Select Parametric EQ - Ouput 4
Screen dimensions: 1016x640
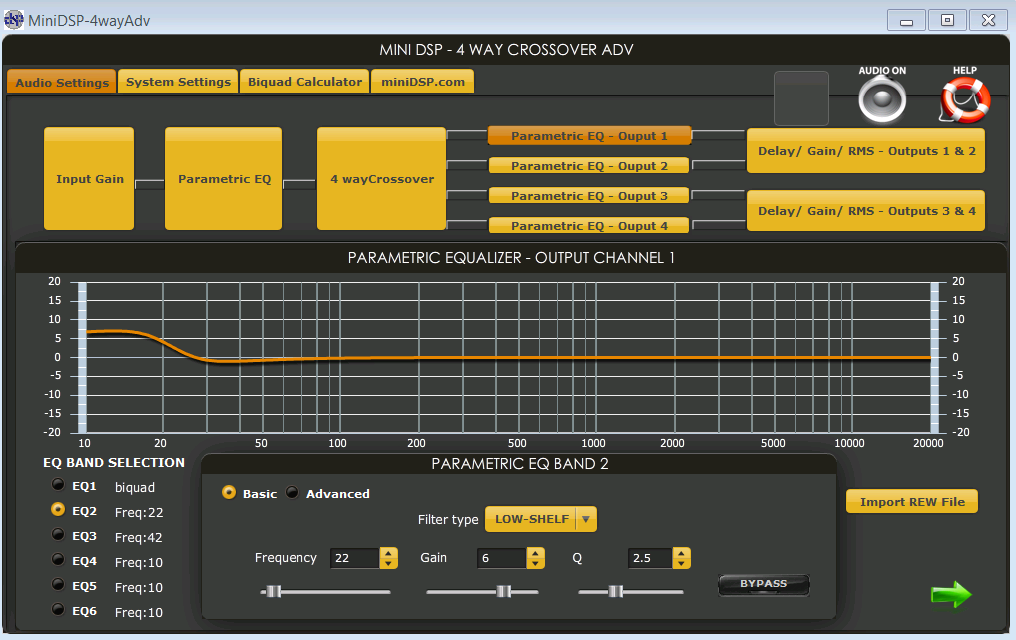[x=589, y=225]
